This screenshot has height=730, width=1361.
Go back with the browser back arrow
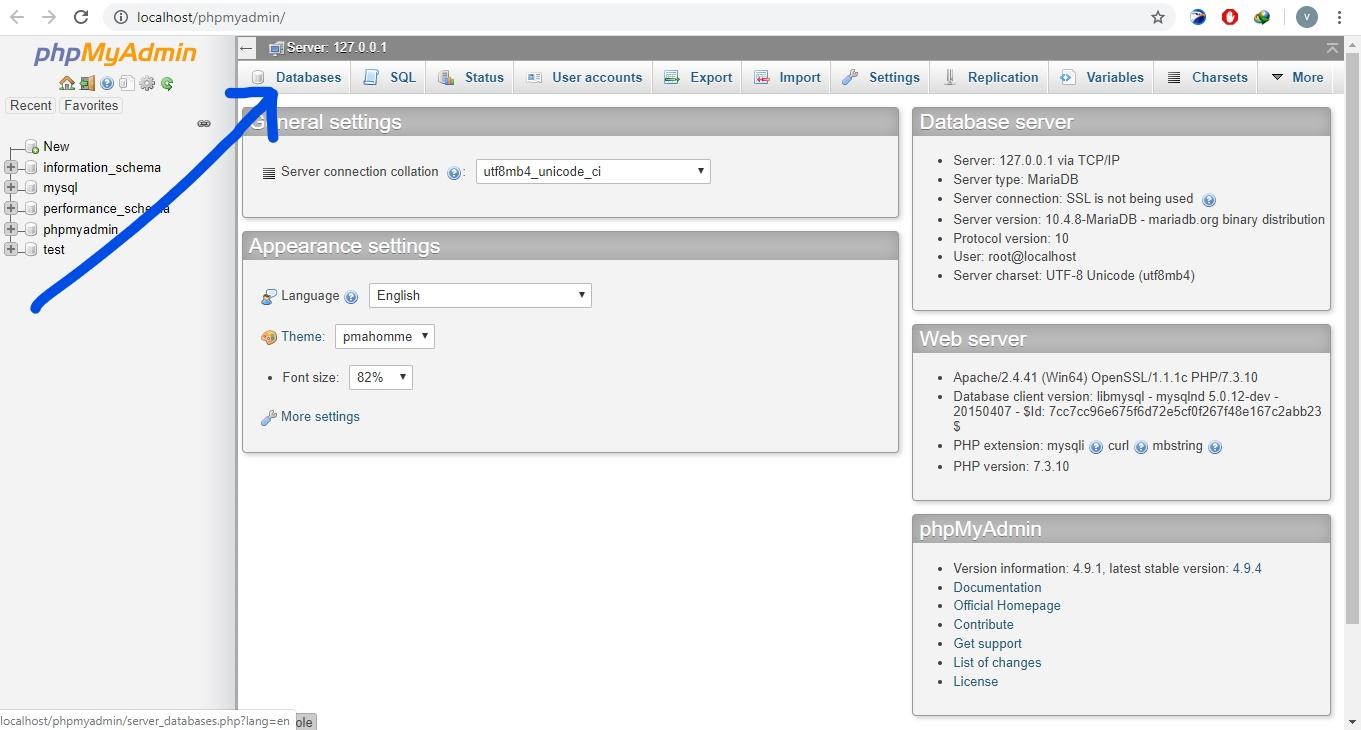[x=17, y=17]
